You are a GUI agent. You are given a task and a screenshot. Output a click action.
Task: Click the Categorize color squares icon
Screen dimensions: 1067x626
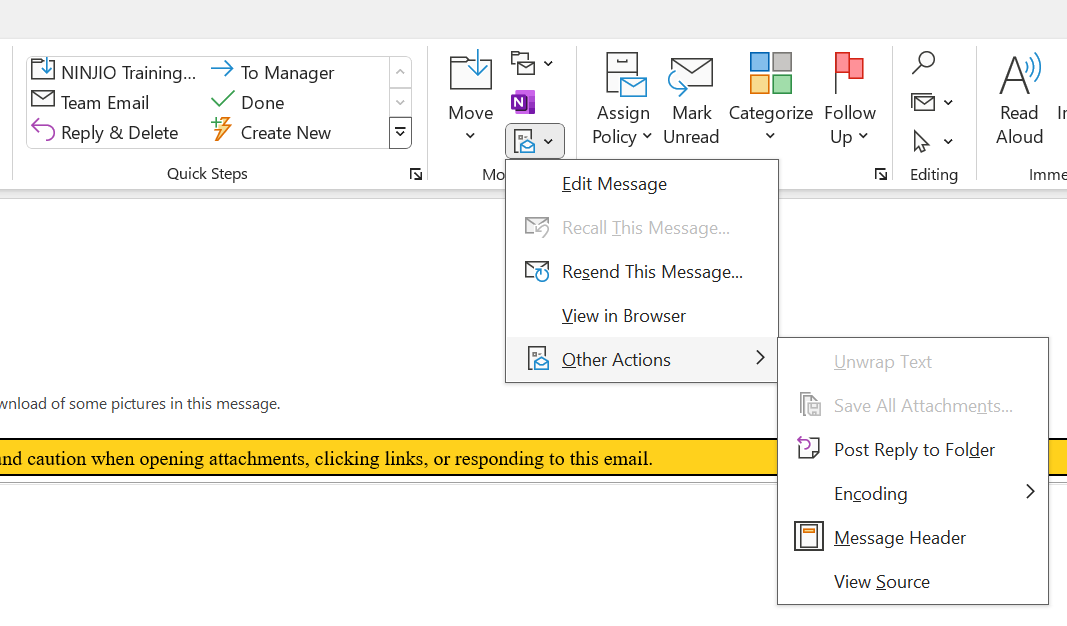pos(770,74)
